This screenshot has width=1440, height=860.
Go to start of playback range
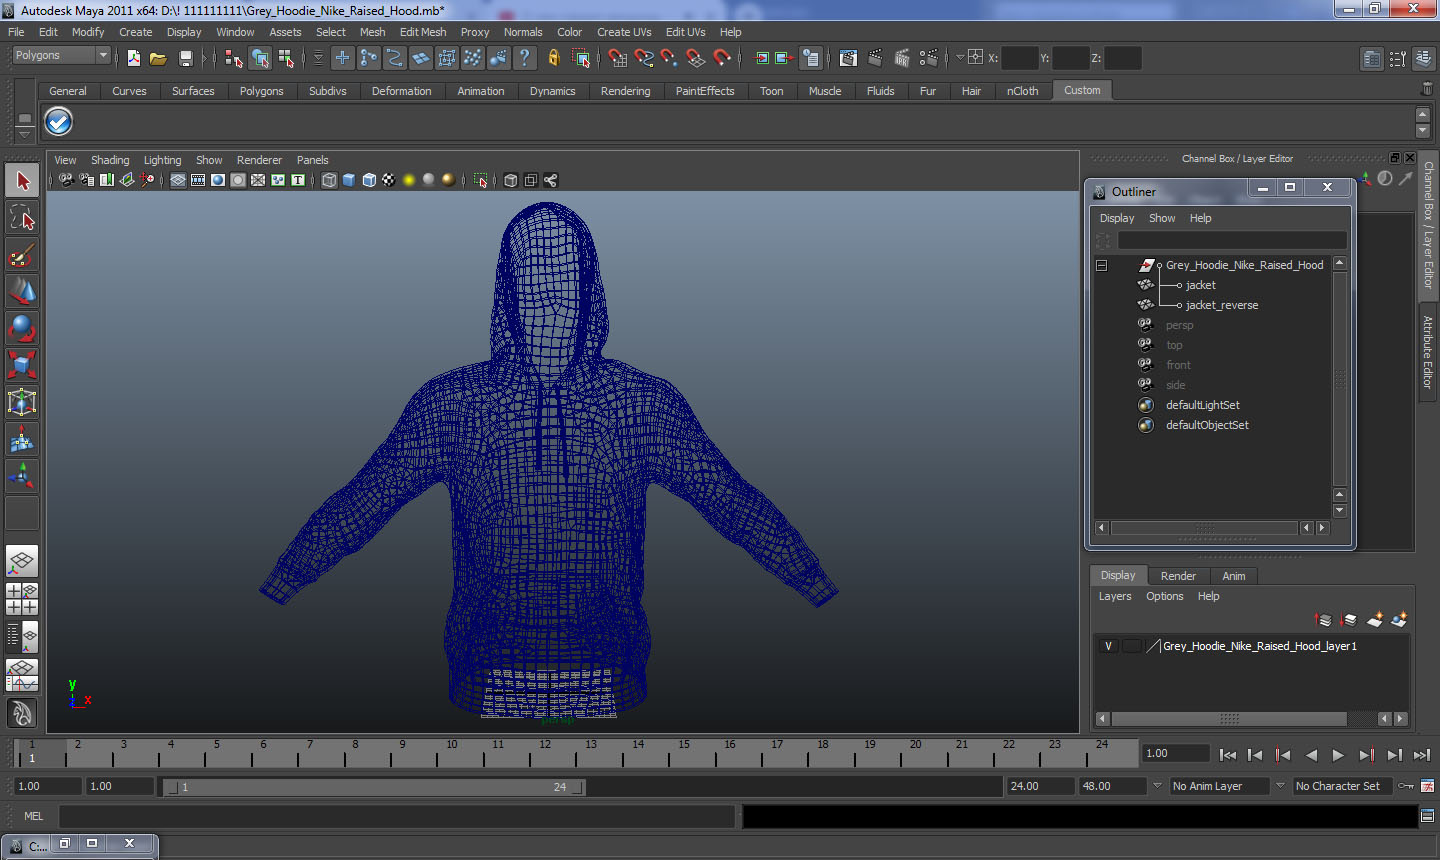point(1228,755)
